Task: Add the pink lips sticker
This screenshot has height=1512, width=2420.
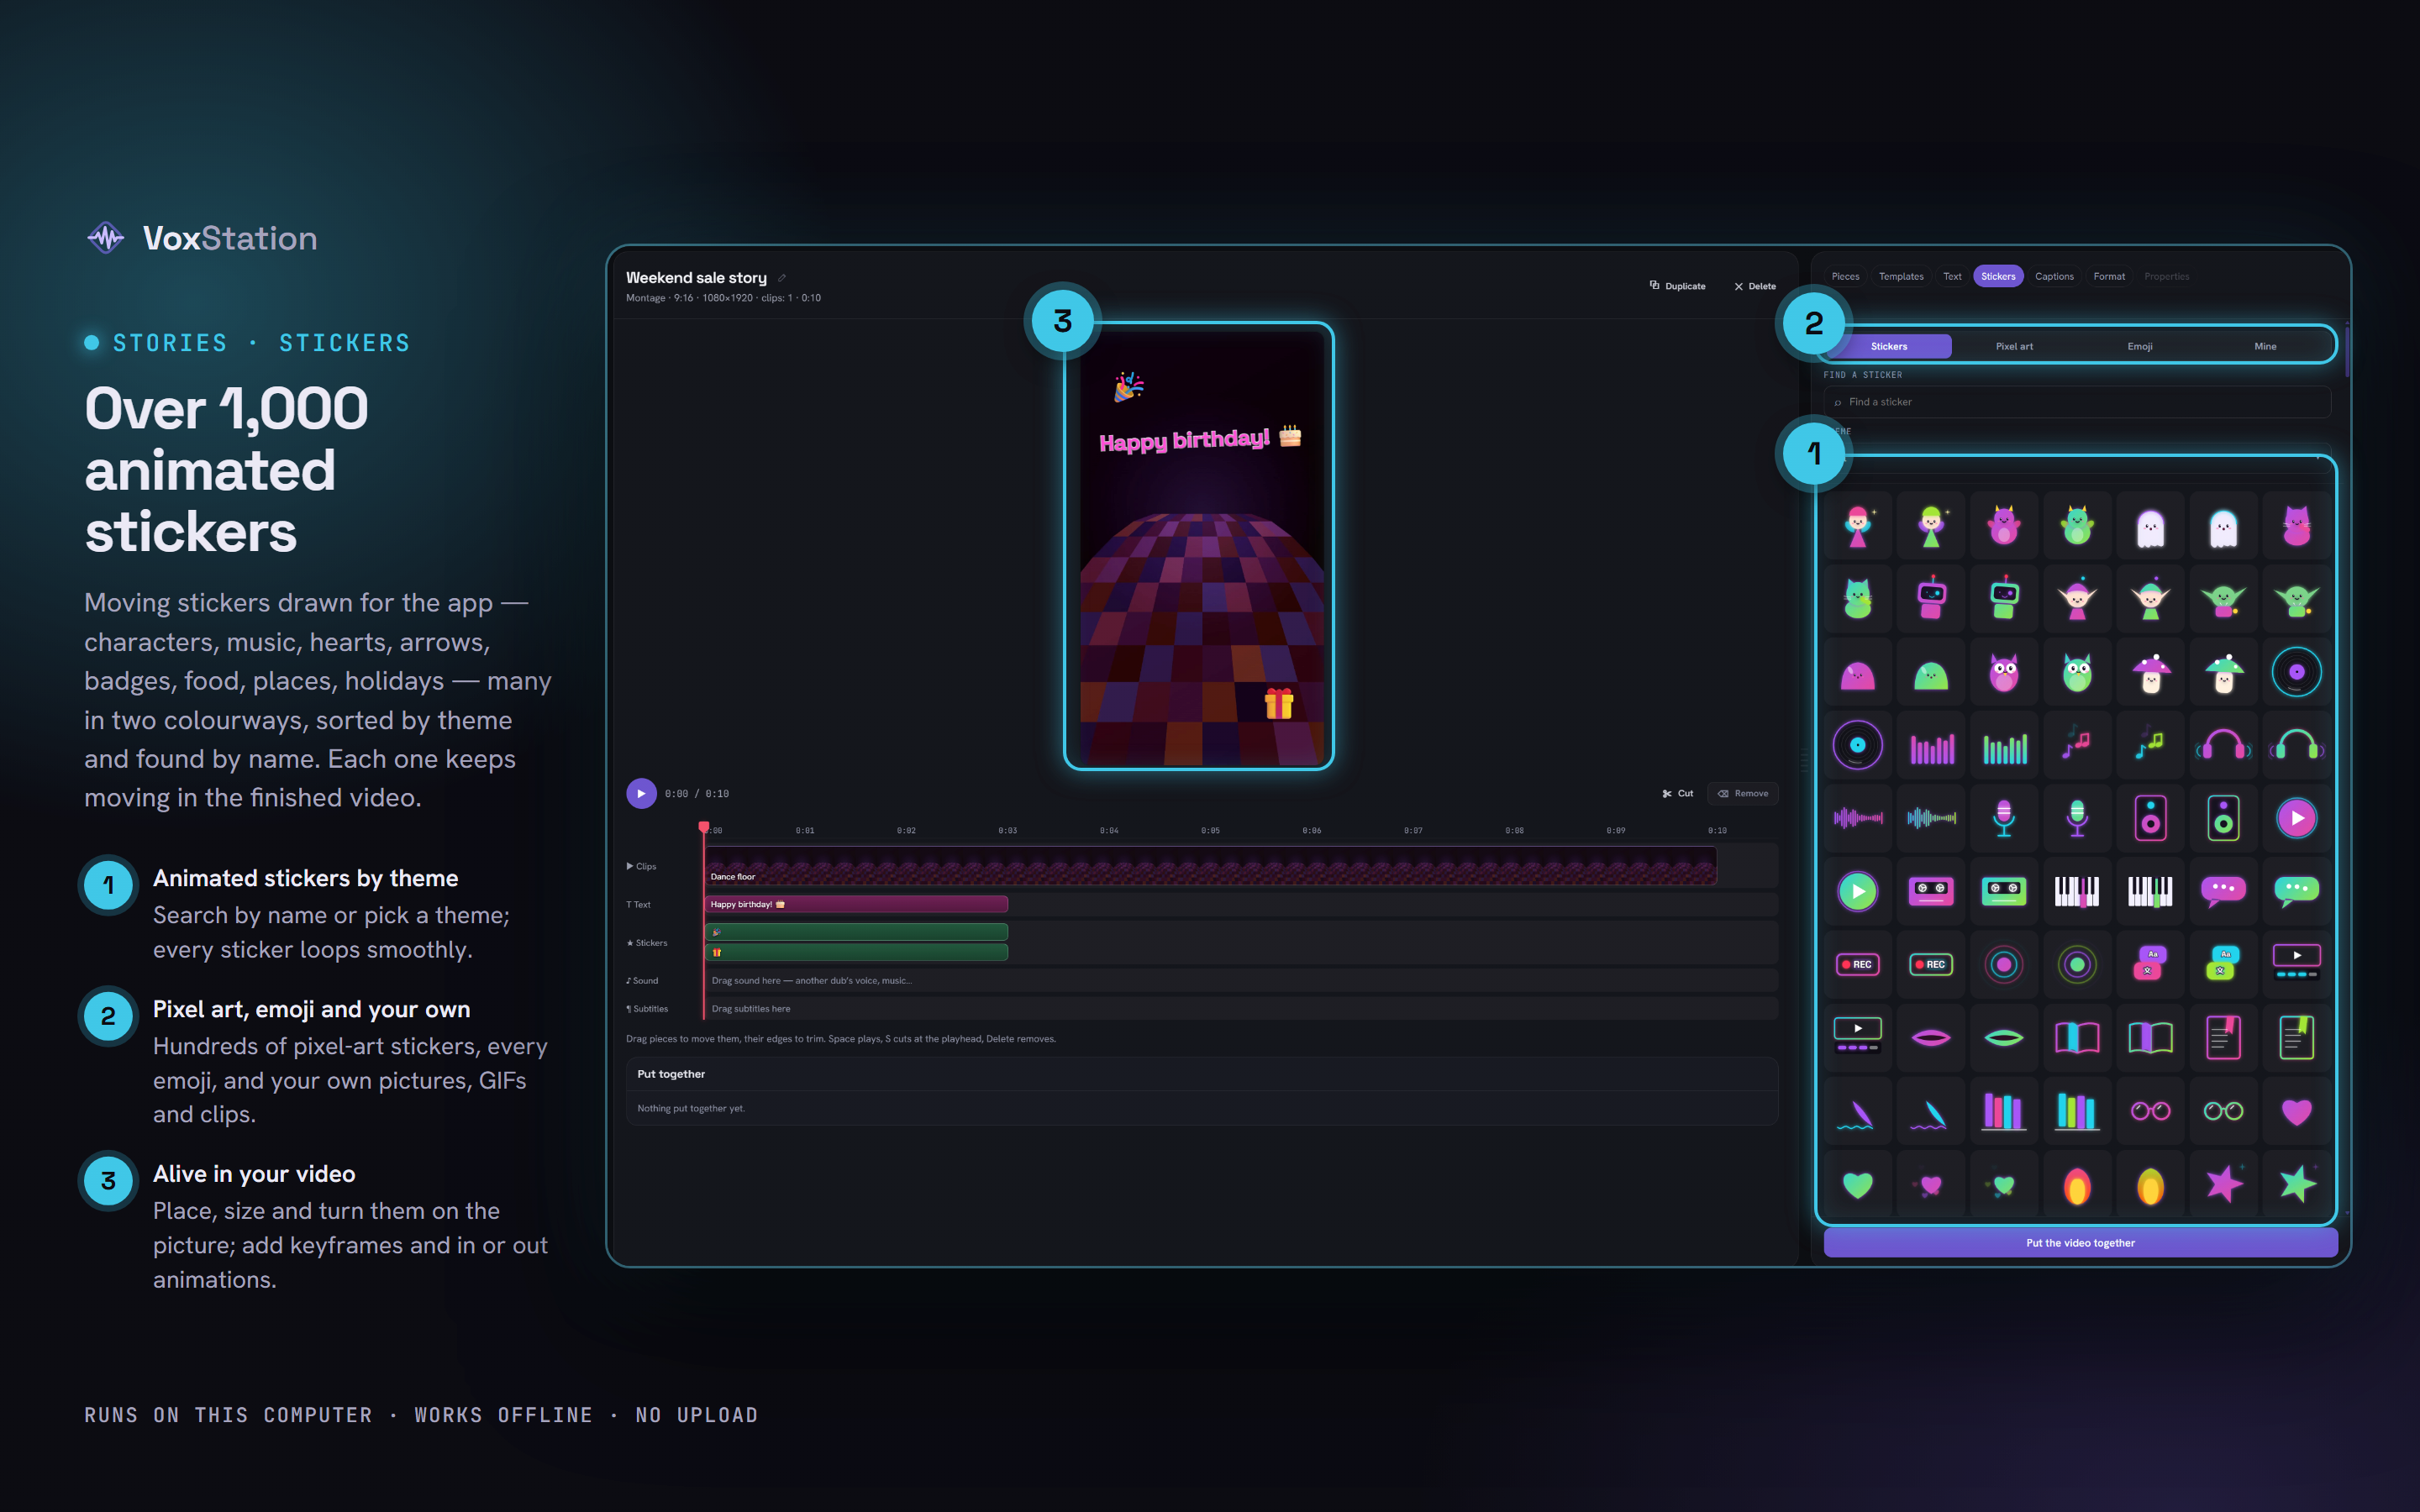Action: point(1931,1038)
